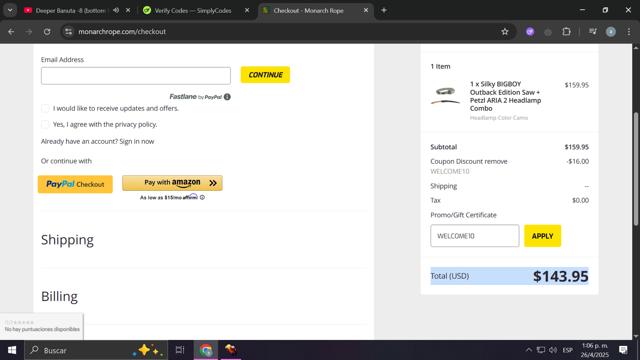Open the Windows Start menu
The image size is (640, 360).
pyautogui.click(x=12, y=350)
